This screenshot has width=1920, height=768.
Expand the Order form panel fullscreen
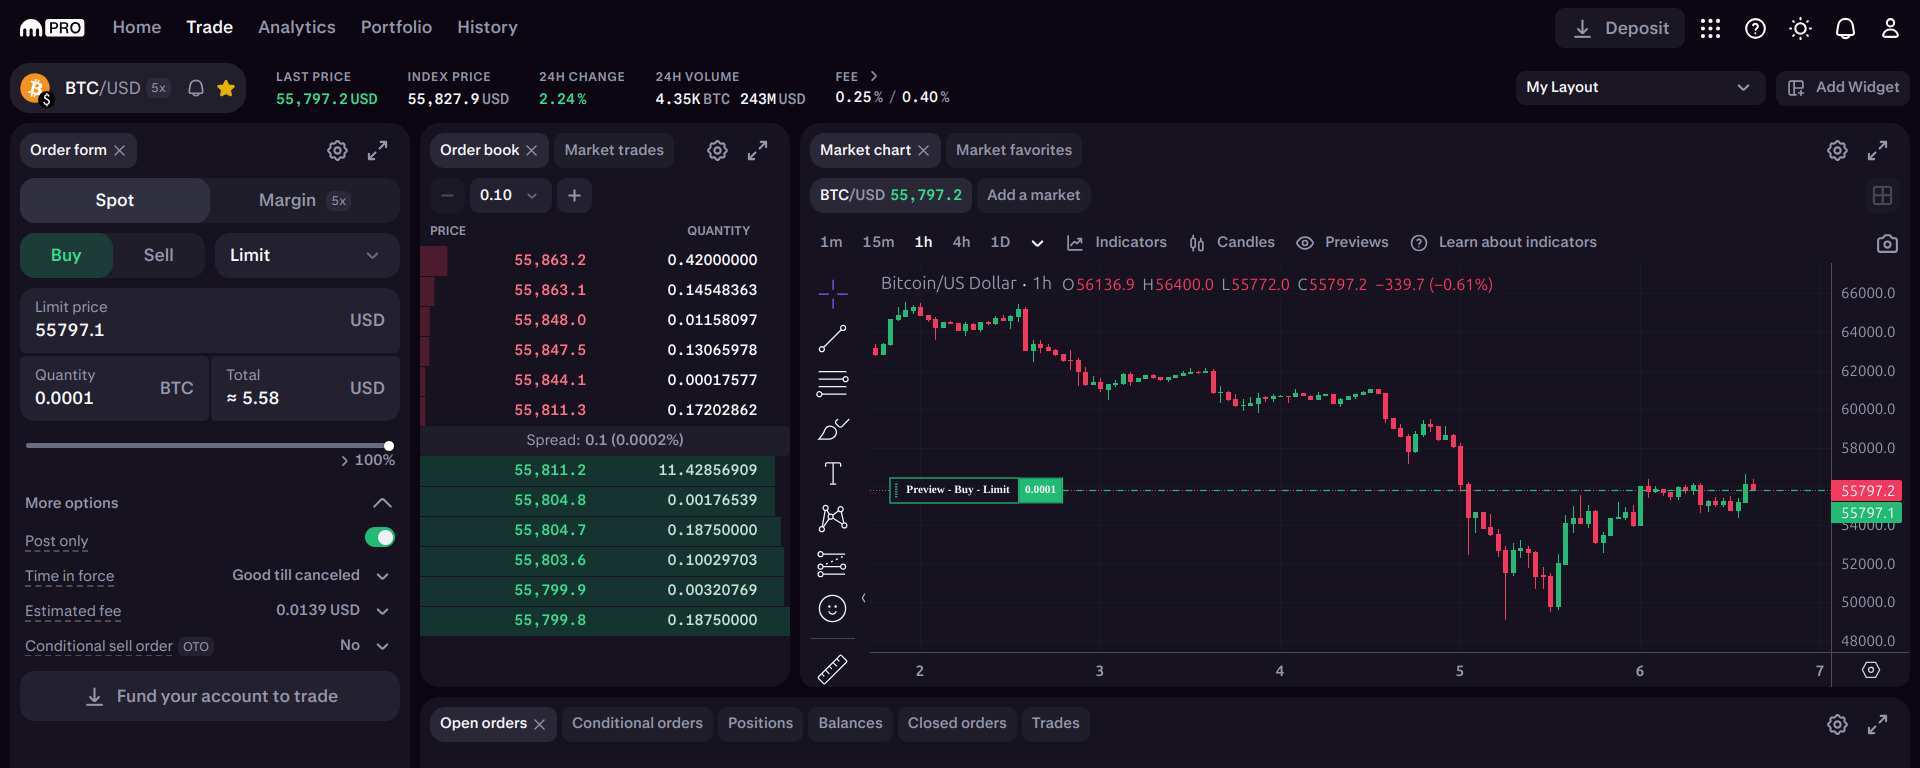point(377,150)
